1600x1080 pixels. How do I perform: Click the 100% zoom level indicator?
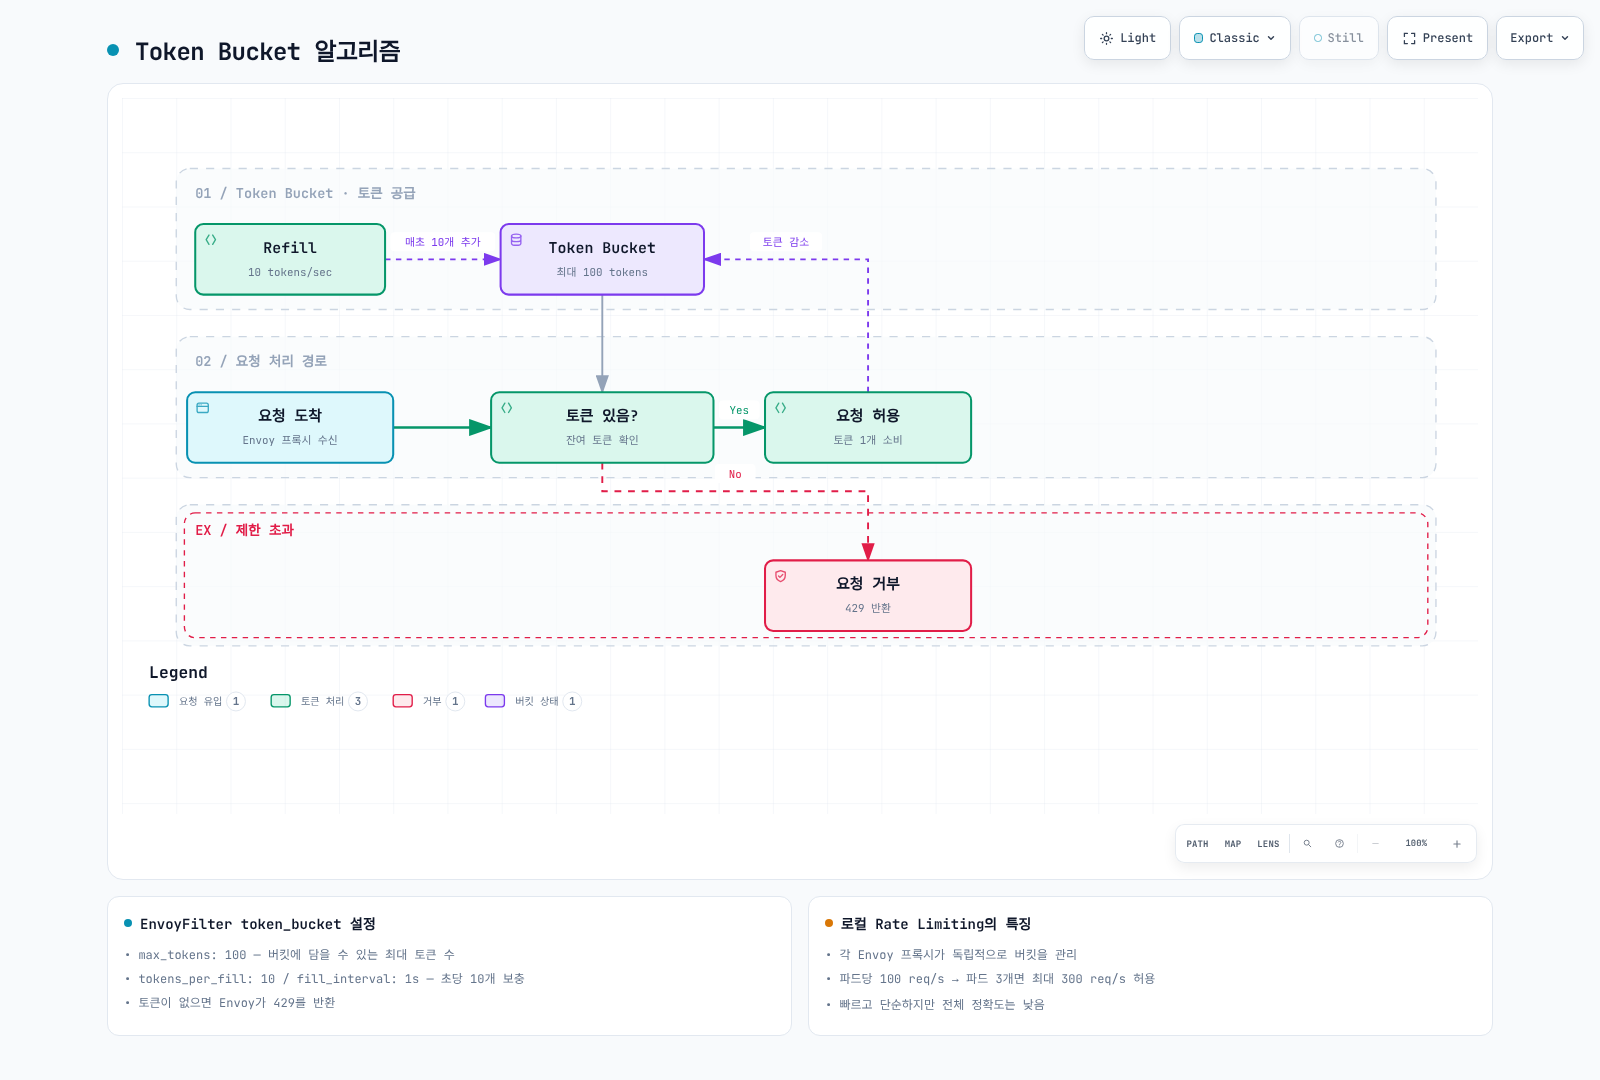1416,844
